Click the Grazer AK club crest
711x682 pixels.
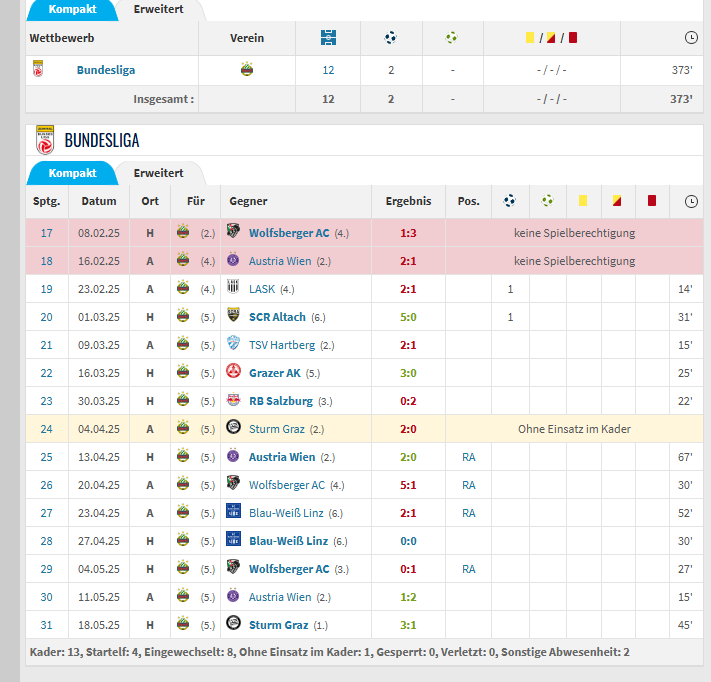point(233,373)
